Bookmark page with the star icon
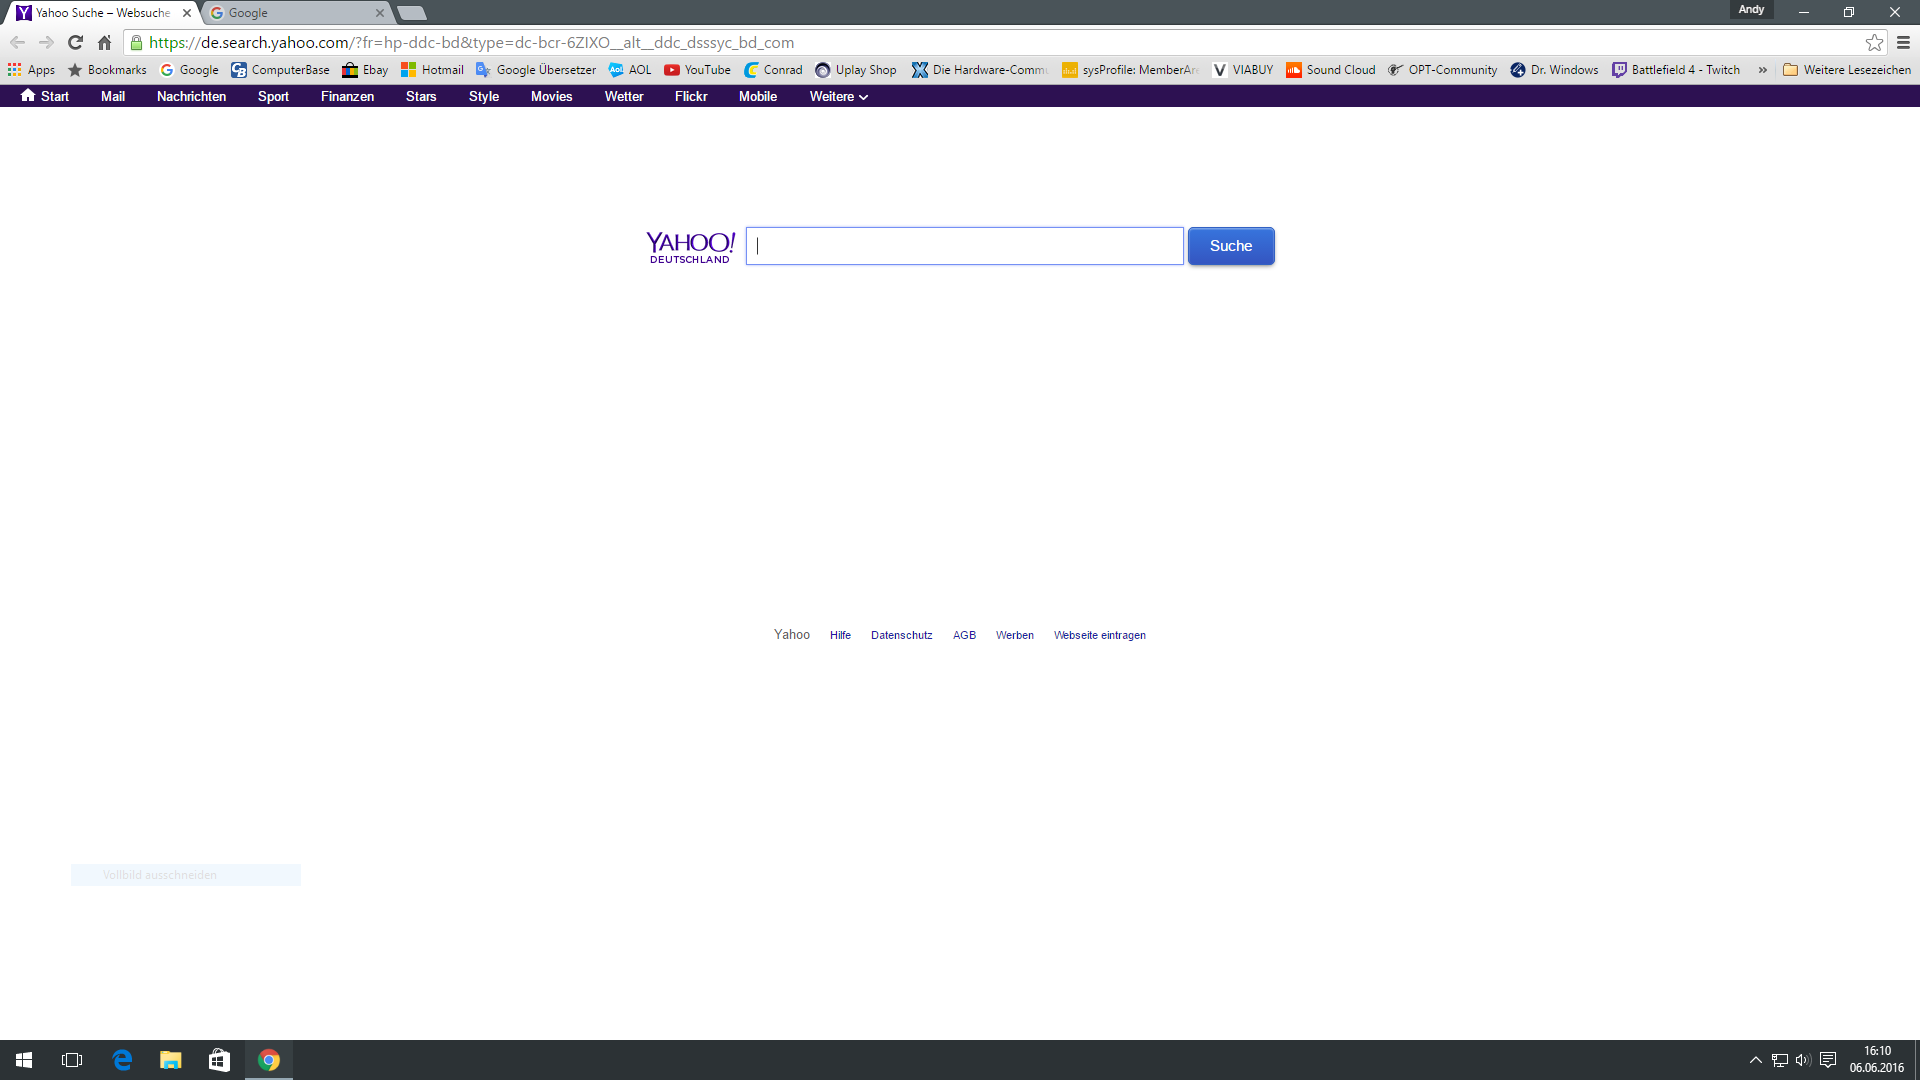The height and width of the screenshot is (1080, 1920). [x=1874, y=42]
